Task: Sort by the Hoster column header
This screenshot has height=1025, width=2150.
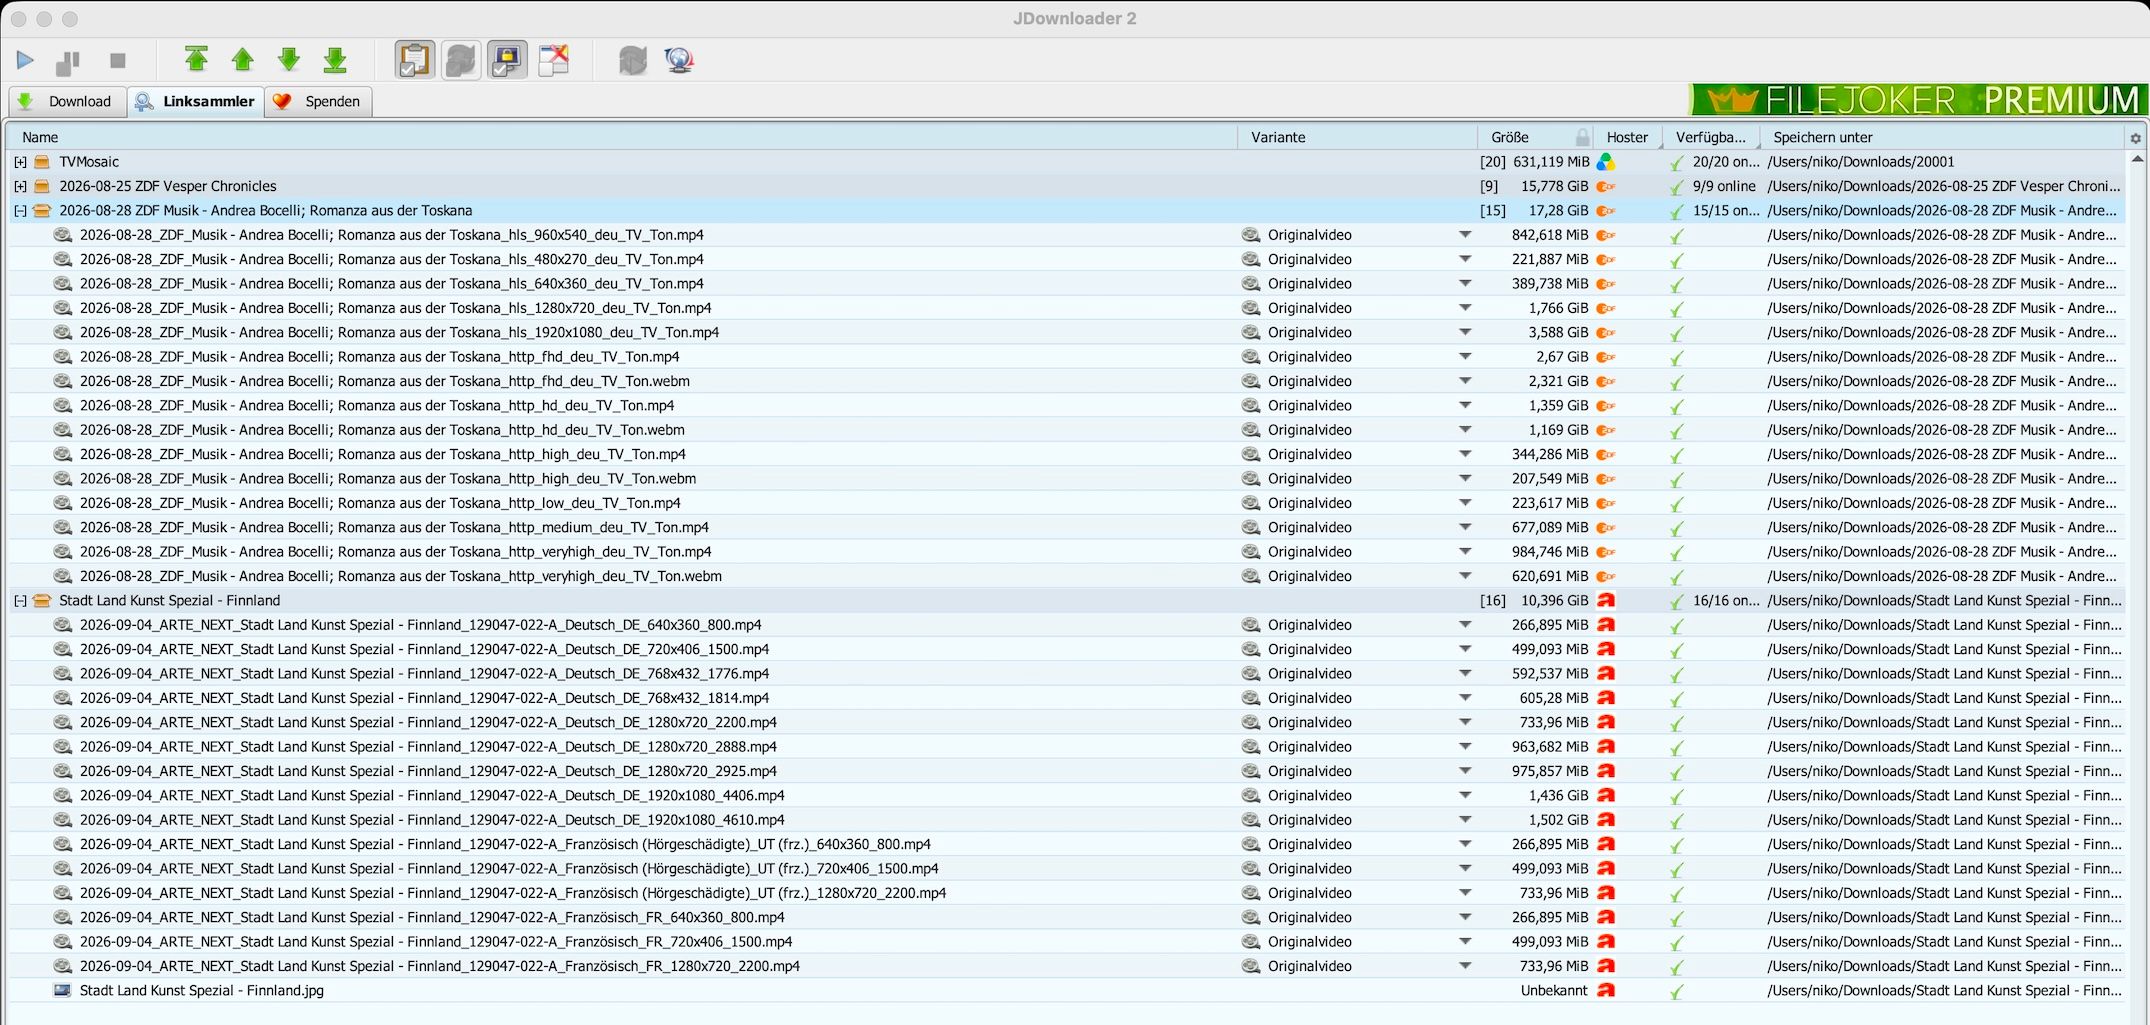Action: click(x=1627, y=137)
